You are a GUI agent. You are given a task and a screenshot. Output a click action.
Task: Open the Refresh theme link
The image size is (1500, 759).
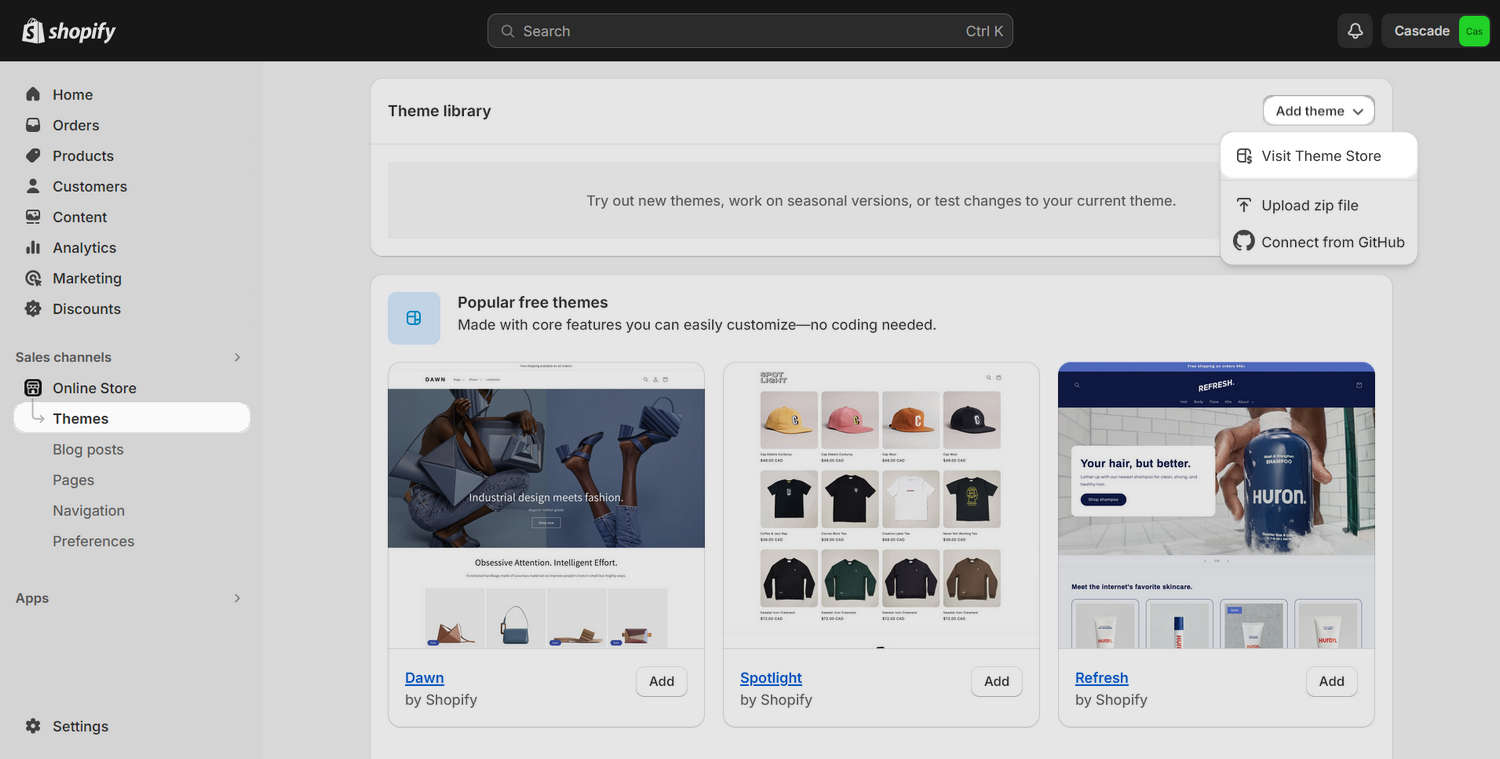(1101, 678)
